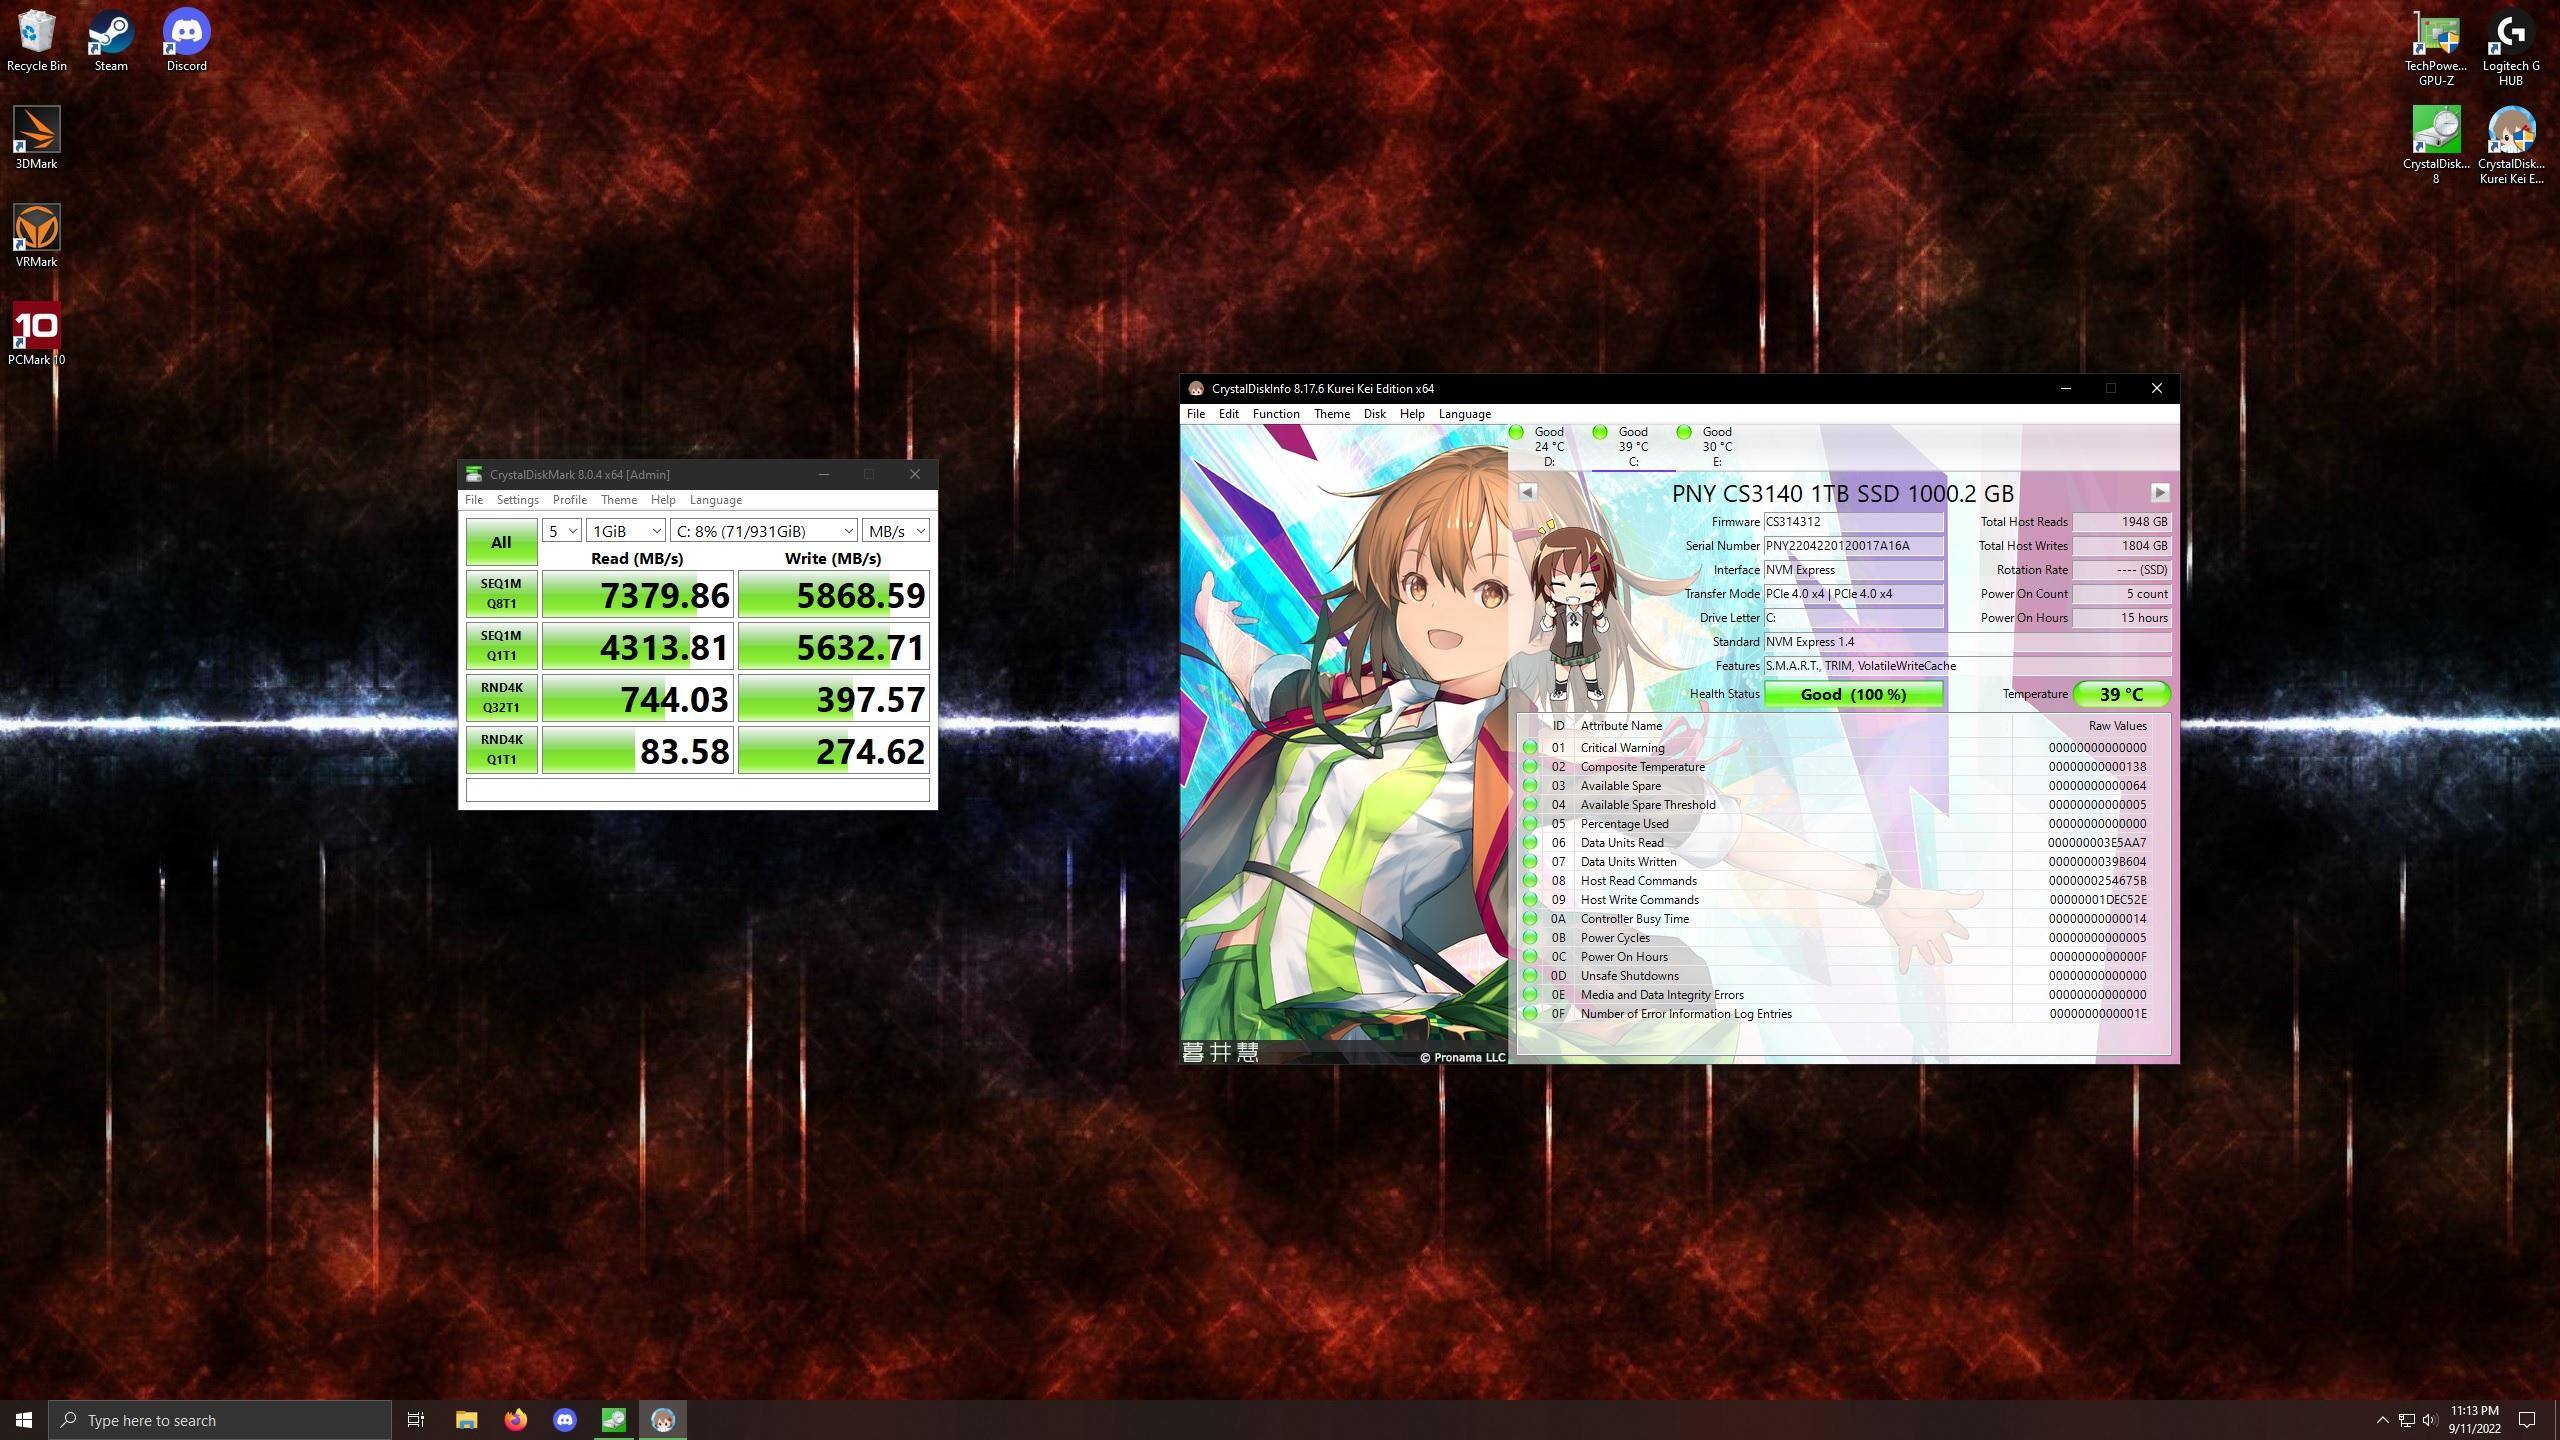Open the MB/s unit dropdown
The width and height of the screenshot is (2560, 1440).
coord(895,531)
